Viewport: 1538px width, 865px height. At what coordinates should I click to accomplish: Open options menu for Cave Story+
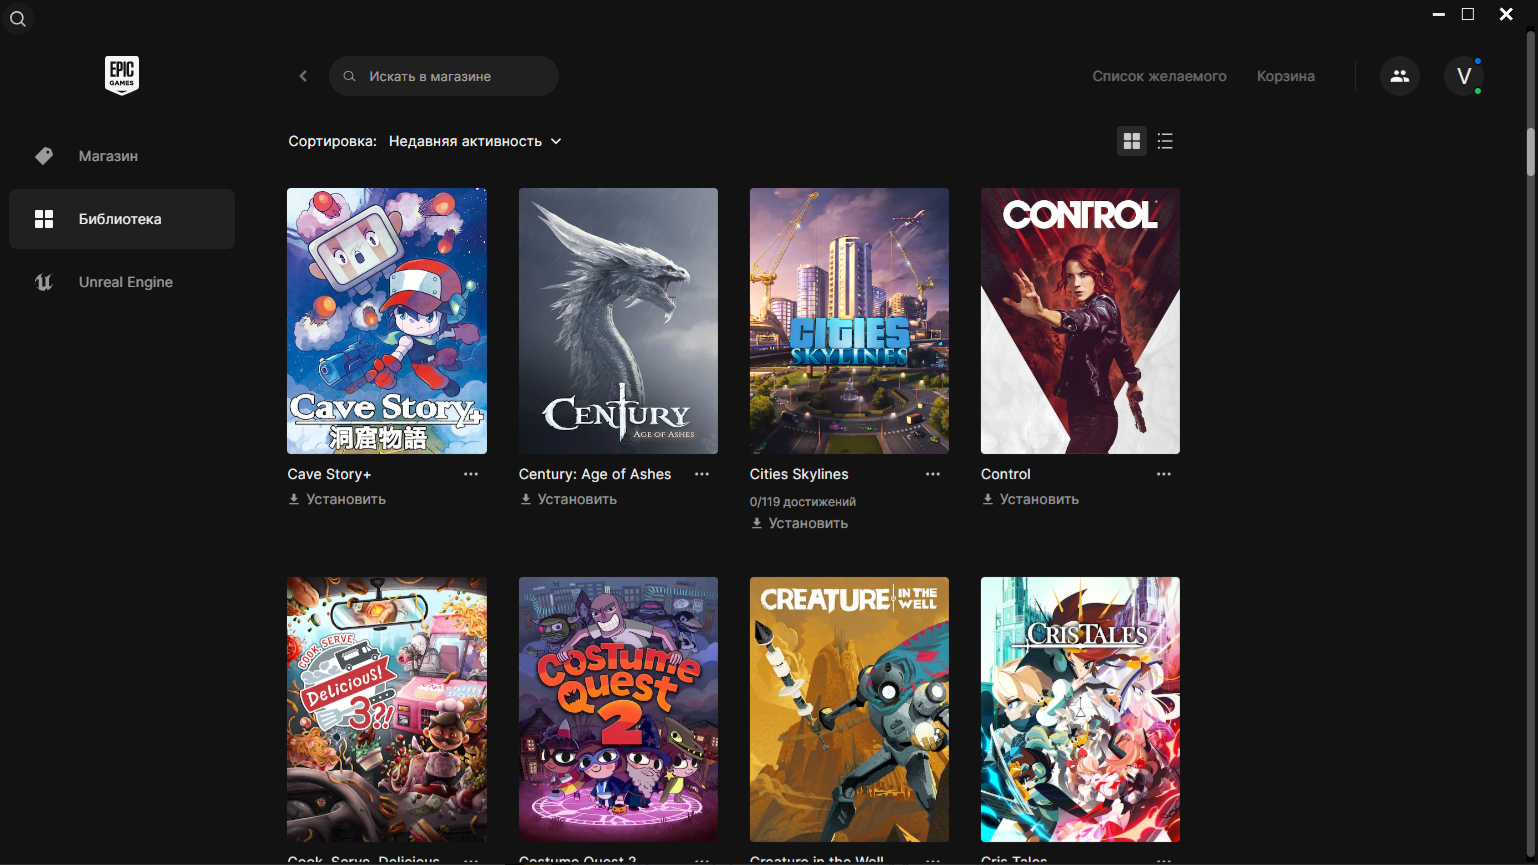click(471, 474)
